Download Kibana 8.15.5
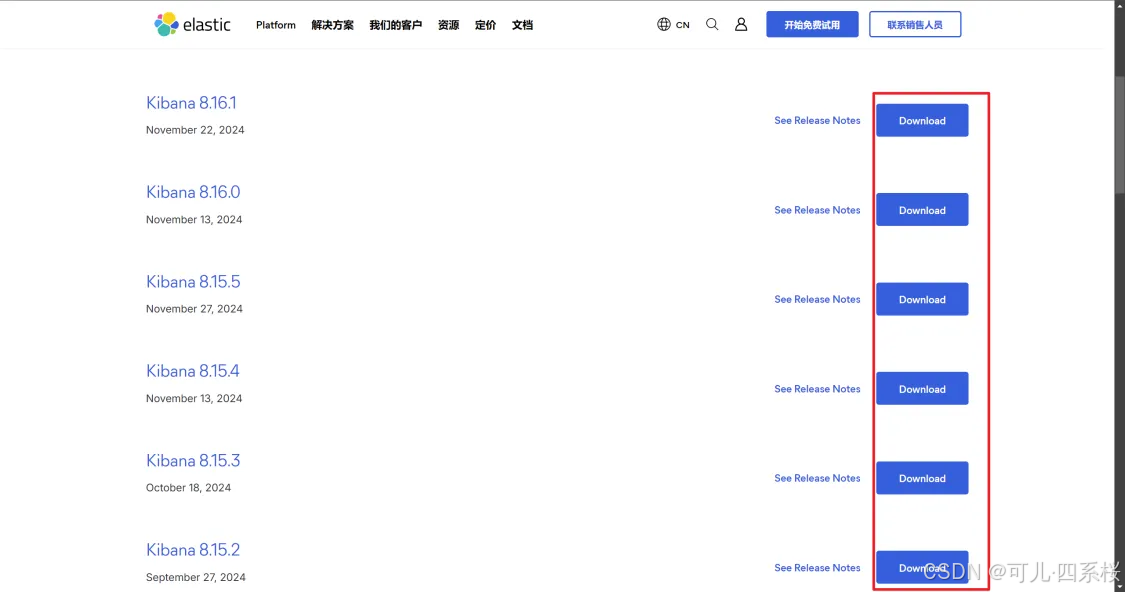The image size is (1125, 592). pyautogui.click(x=922, y=299)
